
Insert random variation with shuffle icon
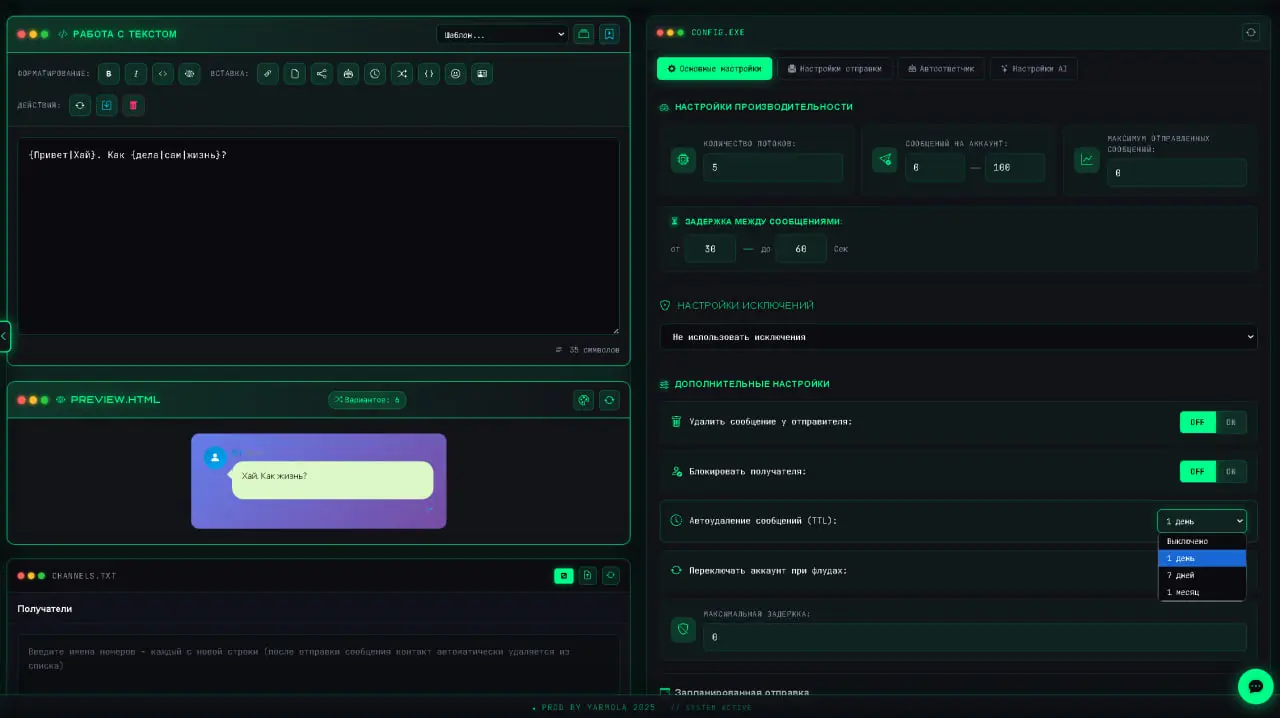[x=402, y=73]
